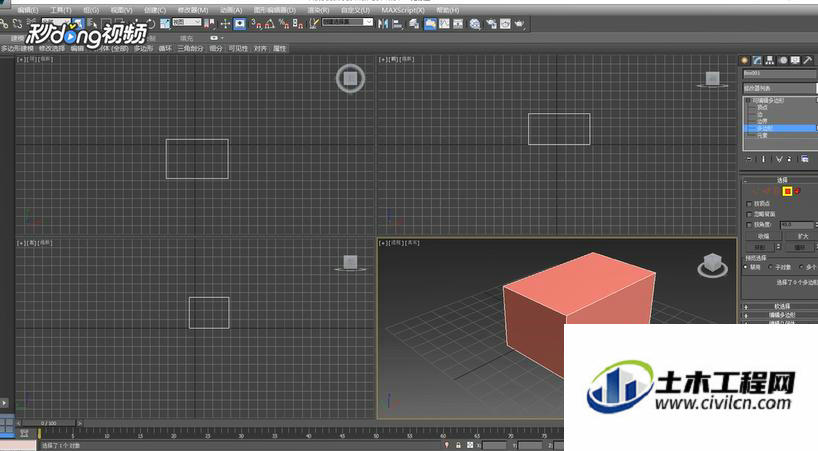This screenshot has height=451, width=818.
Task: Select the 多个 preview radio button
Action: click(801, 267)
